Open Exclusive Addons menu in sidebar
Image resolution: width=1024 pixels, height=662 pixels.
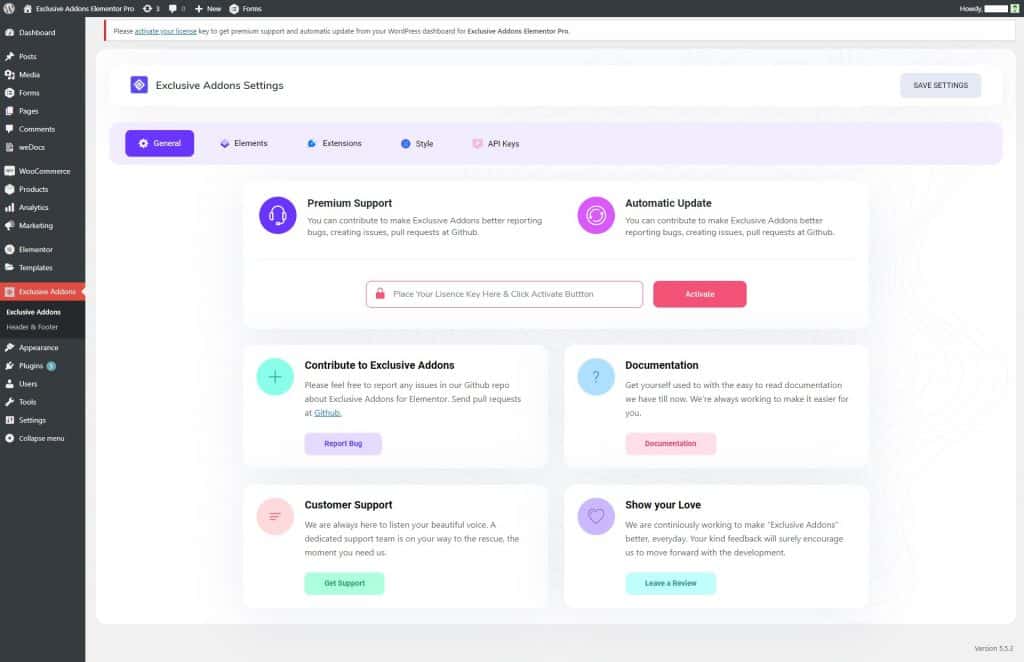[42, 292]
